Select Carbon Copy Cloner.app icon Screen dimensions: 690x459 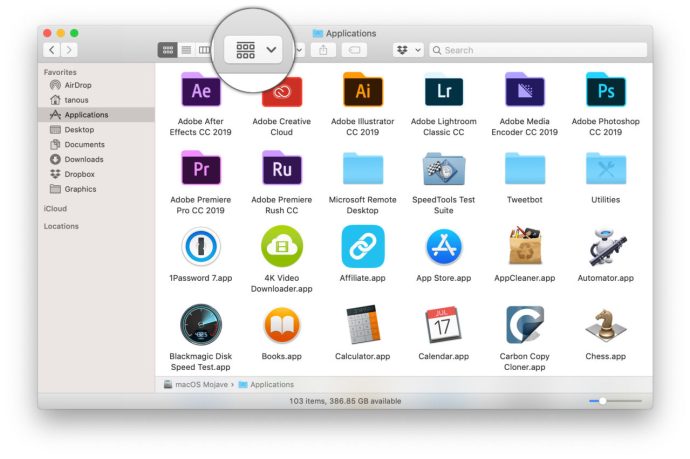point(525,325)
